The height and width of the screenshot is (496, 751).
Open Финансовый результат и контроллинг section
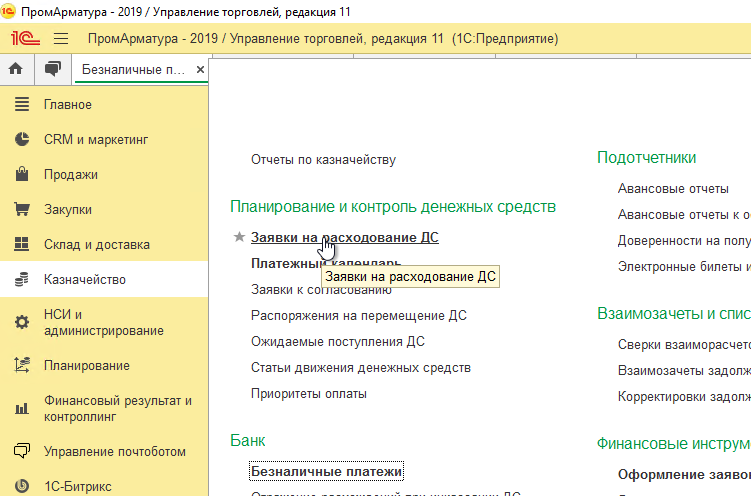(118, 408)
